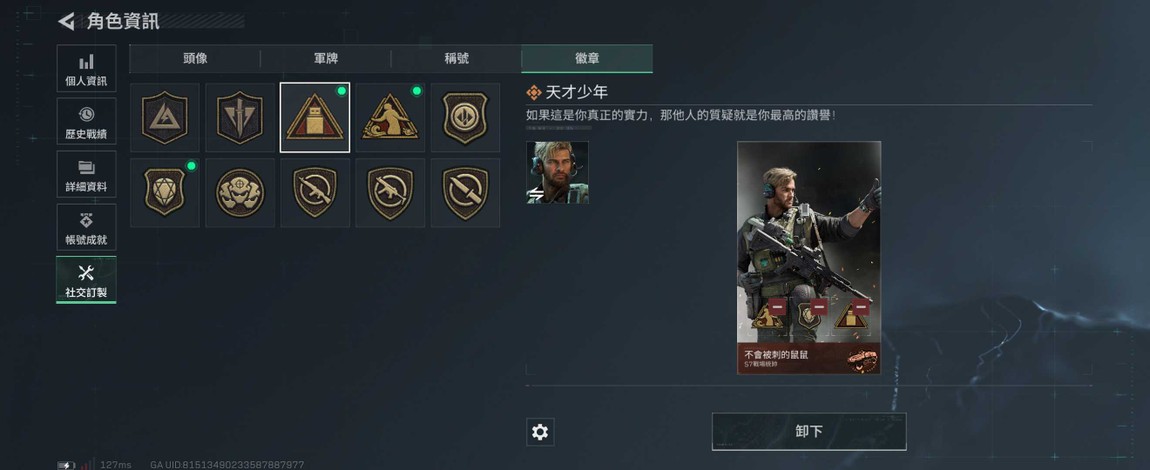Select the round shield badge with circle emblem
The image size is (1150, 470).
click(465, 117)
